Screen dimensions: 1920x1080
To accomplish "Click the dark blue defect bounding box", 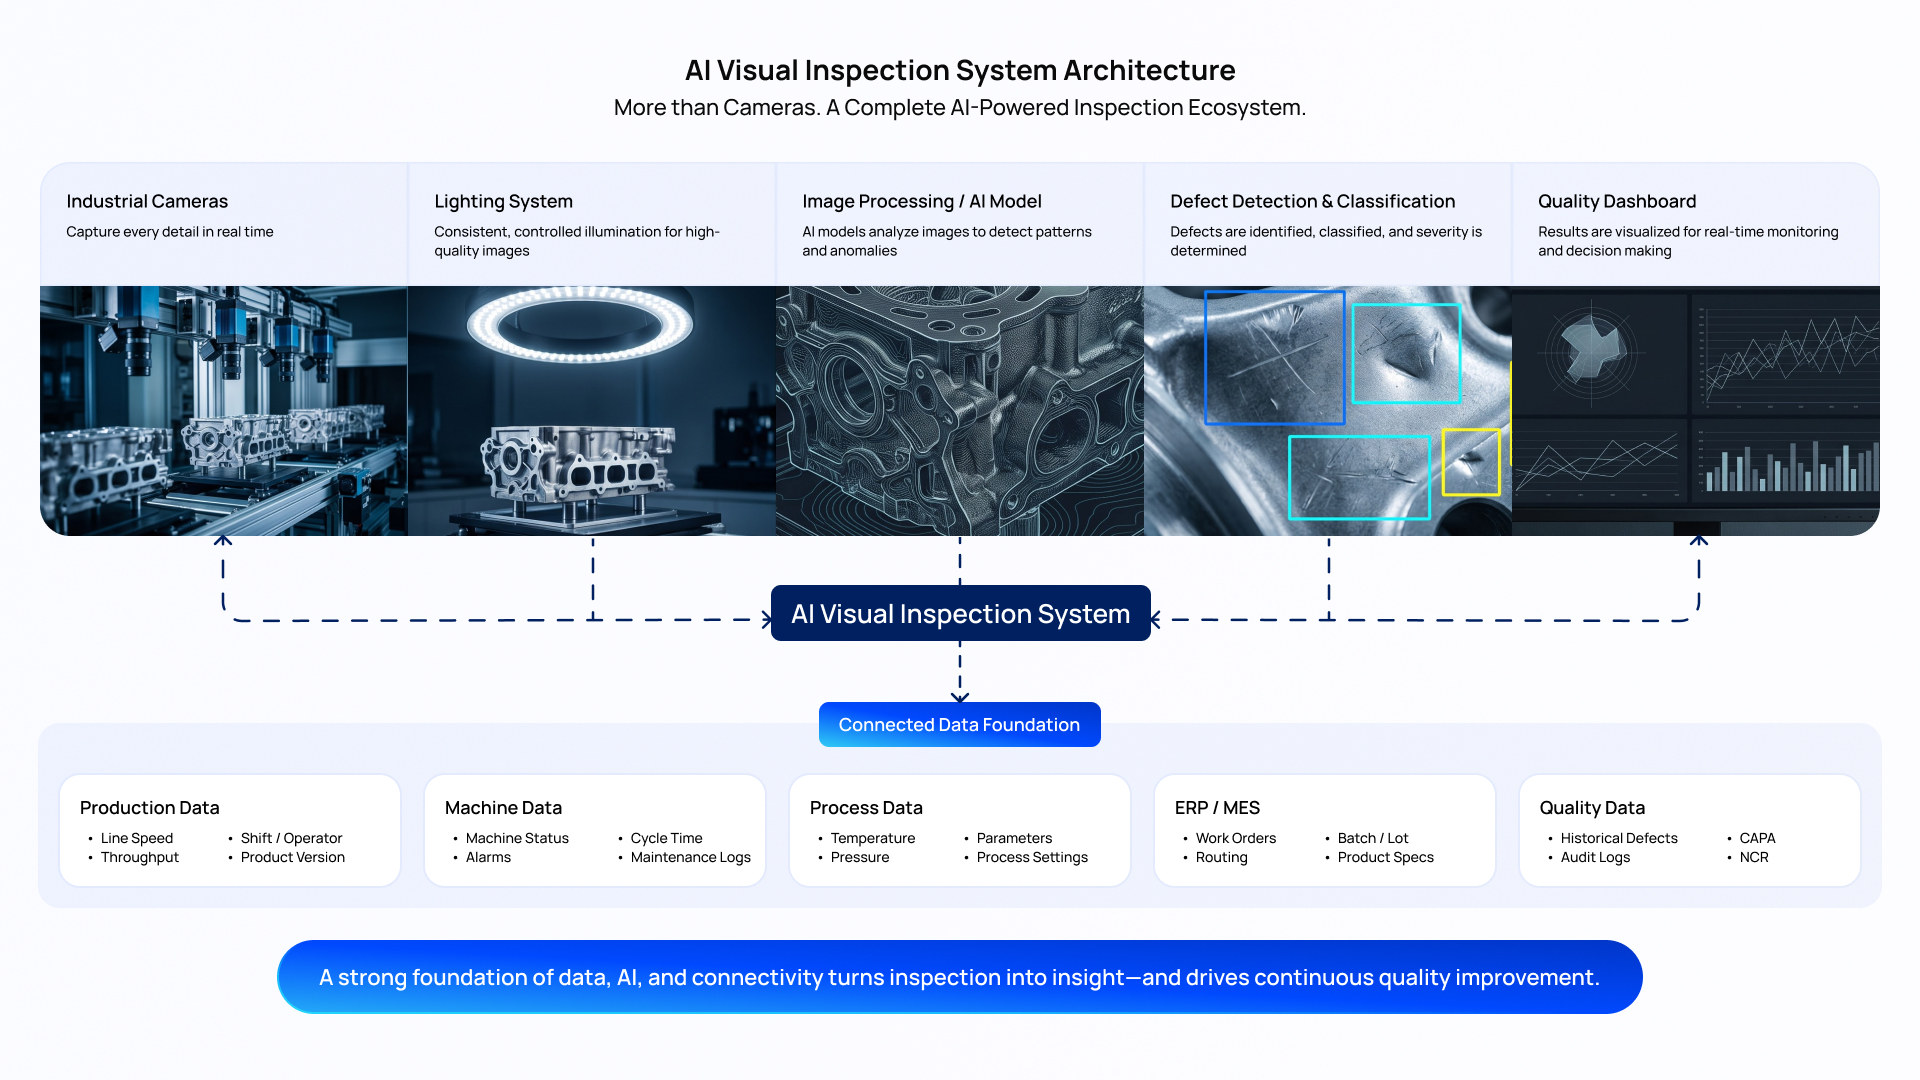I will (1274, 358).
